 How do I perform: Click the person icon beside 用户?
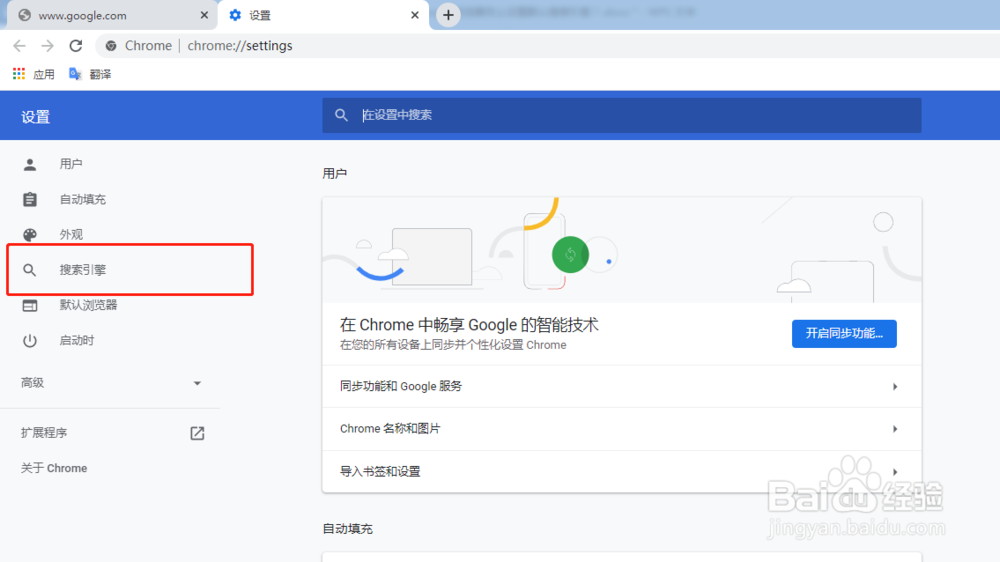(x=29, y=165)
